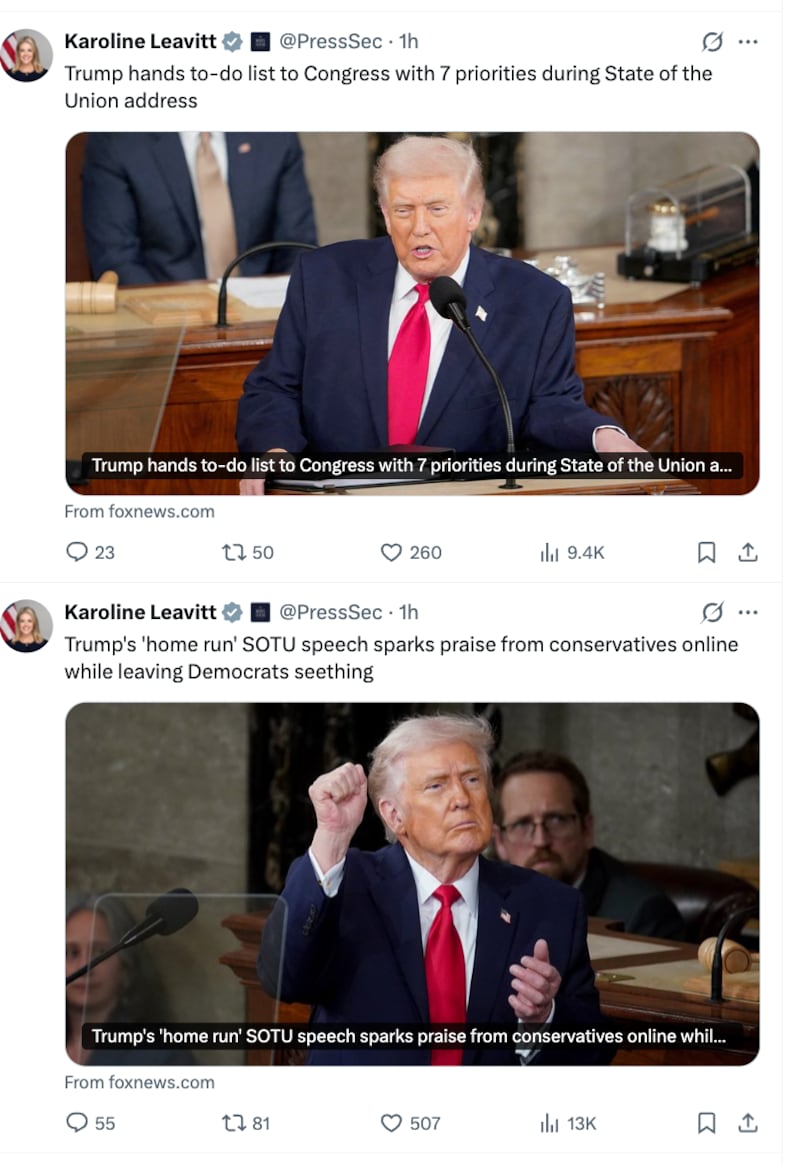Share the second tweet about conservatives praise
Viewport: 800px width, 1164px height.
[x=748, y=1122]
